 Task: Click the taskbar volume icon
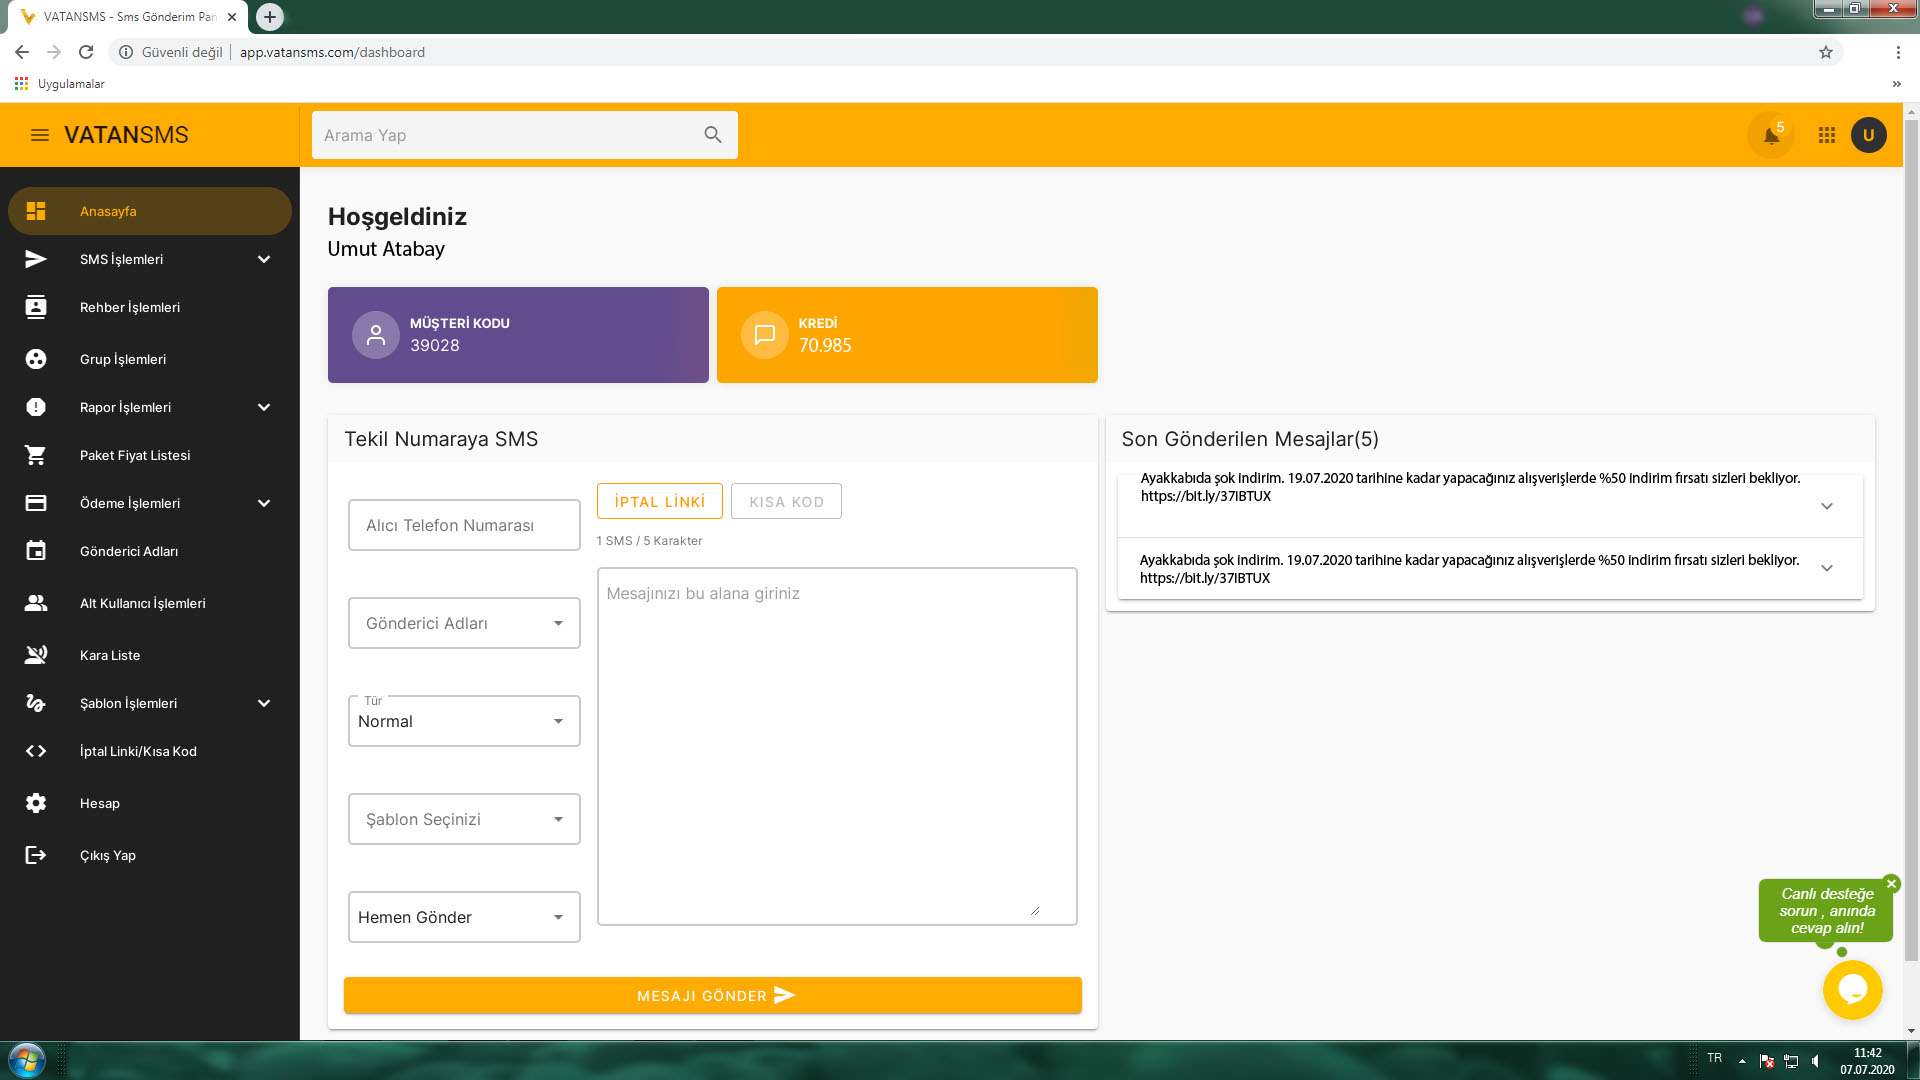(x=1815, y=1061)
